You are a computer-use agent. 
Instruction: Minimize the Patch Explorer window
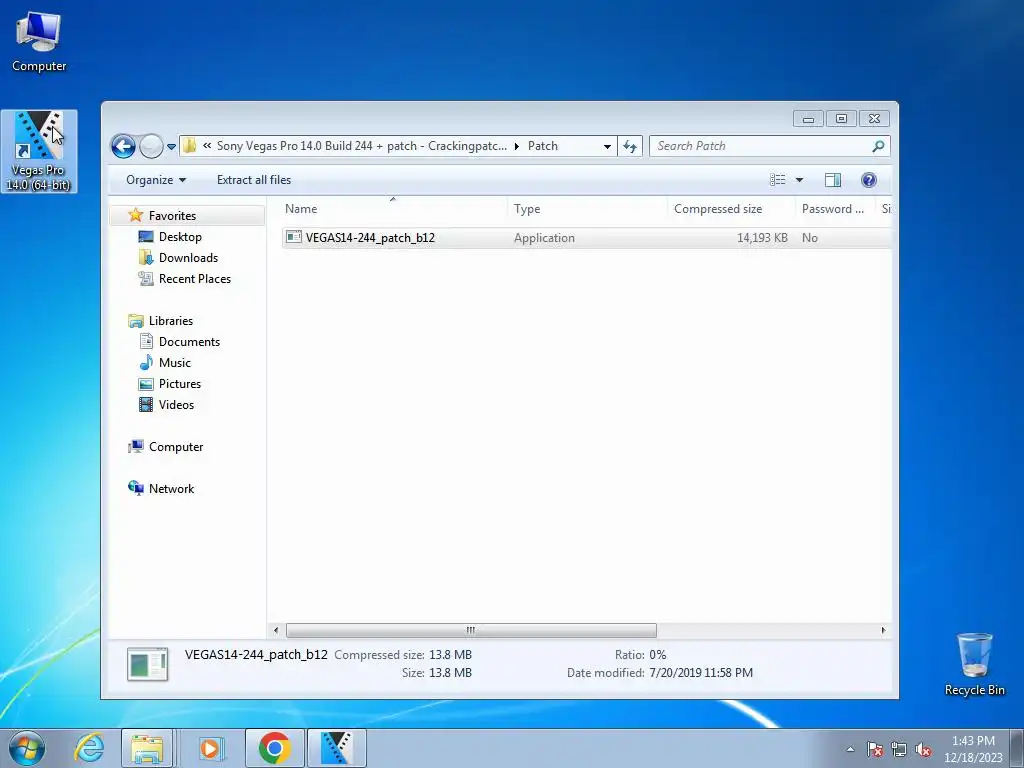[x=808, y=119]
